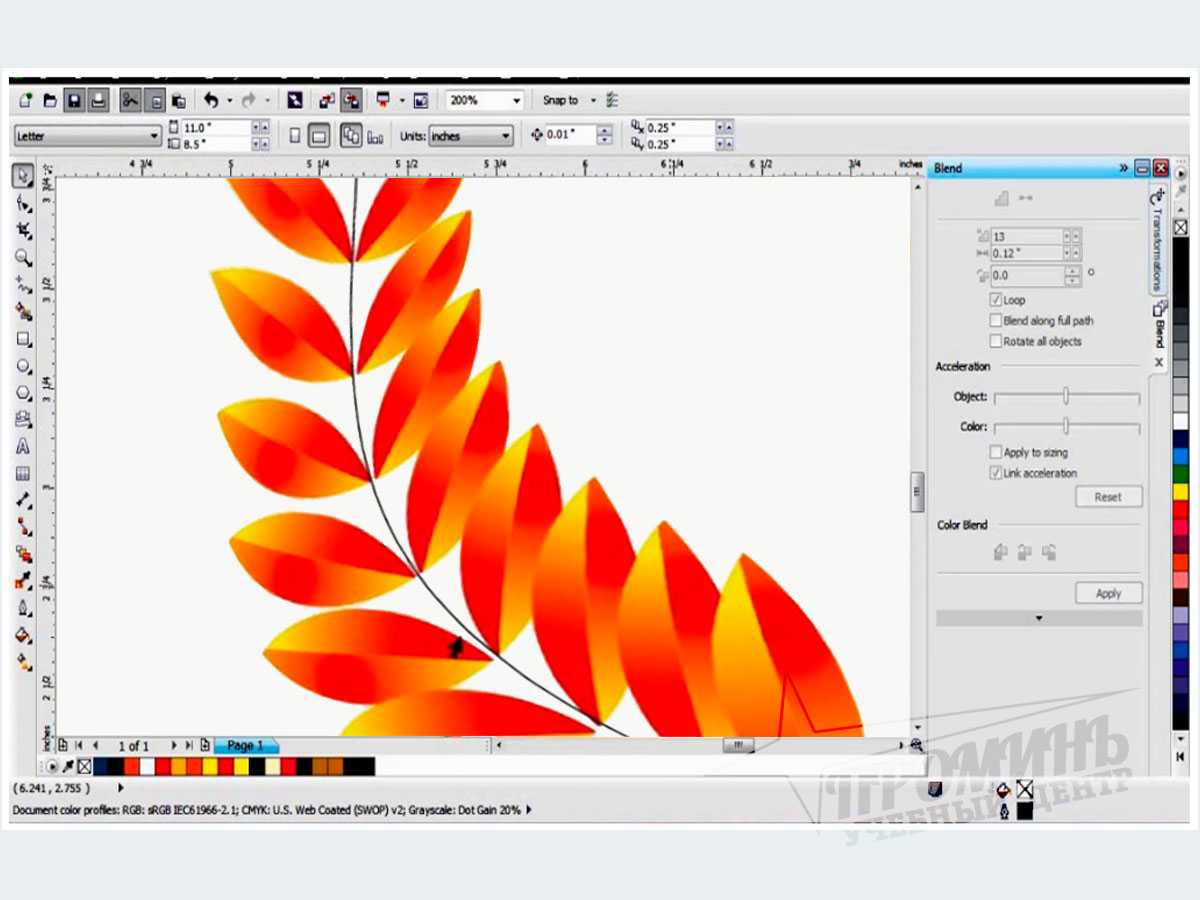This screenshot has height=900, width=1200.
Task: Click the blend steps number field
Action: 1026,237
